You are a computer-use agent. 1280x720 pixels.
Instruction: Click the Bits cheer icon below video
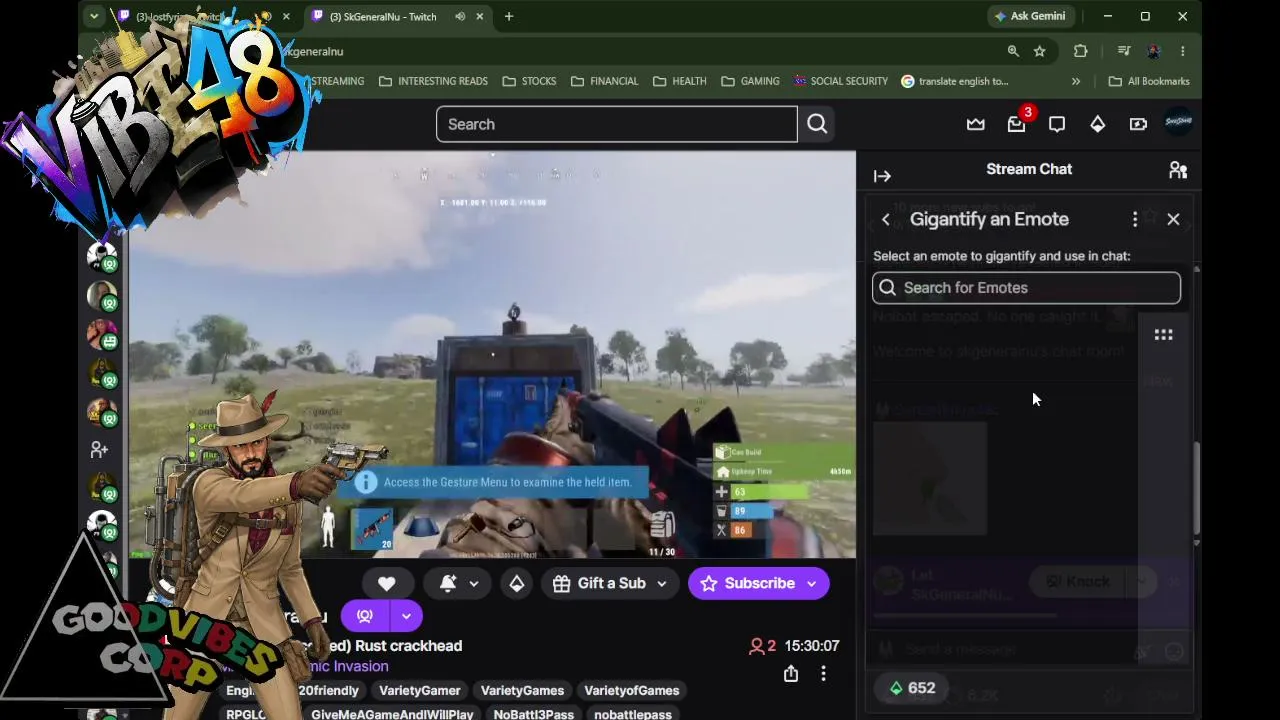pos(517,583)
